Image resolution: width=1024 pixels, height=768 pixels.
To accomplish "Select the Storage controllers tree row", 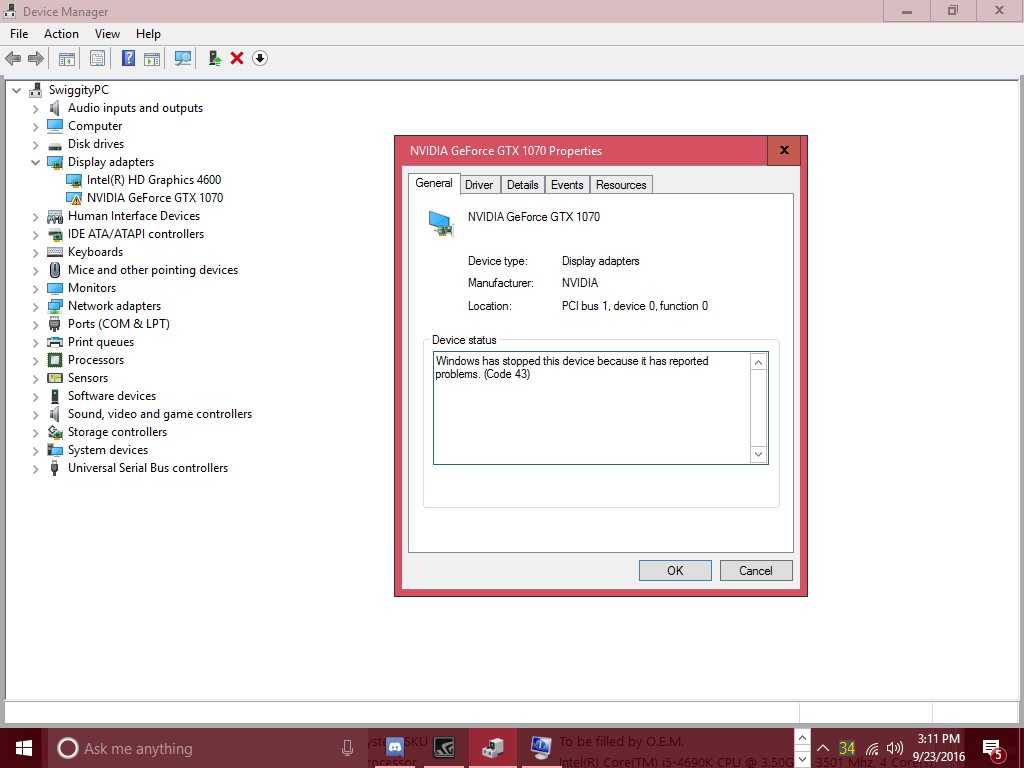I will (107, 432).
